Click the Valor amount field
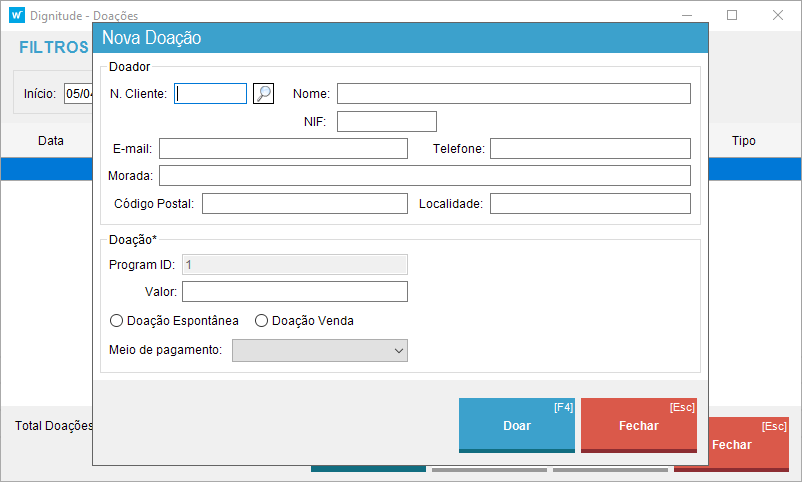Image resolution: width=802 pixels, height=482 pixels. 294,292
